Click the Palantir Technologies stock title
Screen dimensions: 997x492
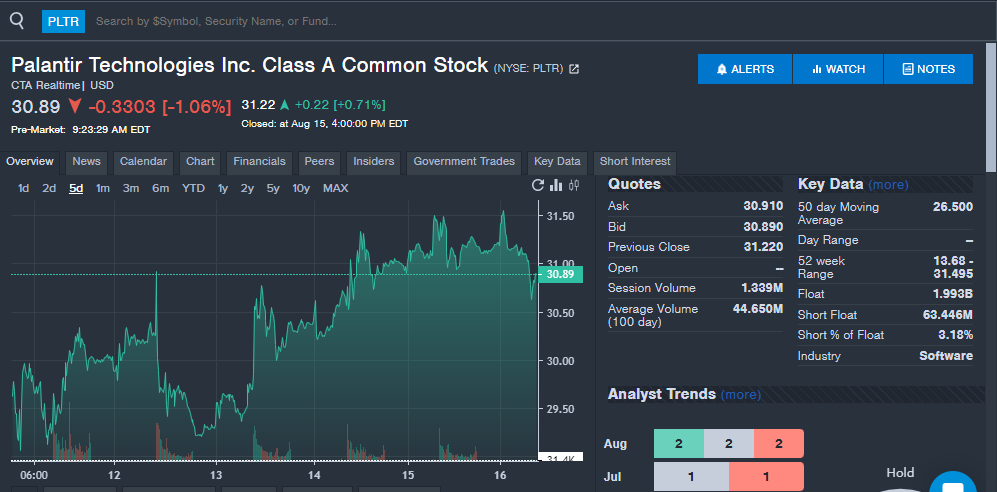[249, 65]
